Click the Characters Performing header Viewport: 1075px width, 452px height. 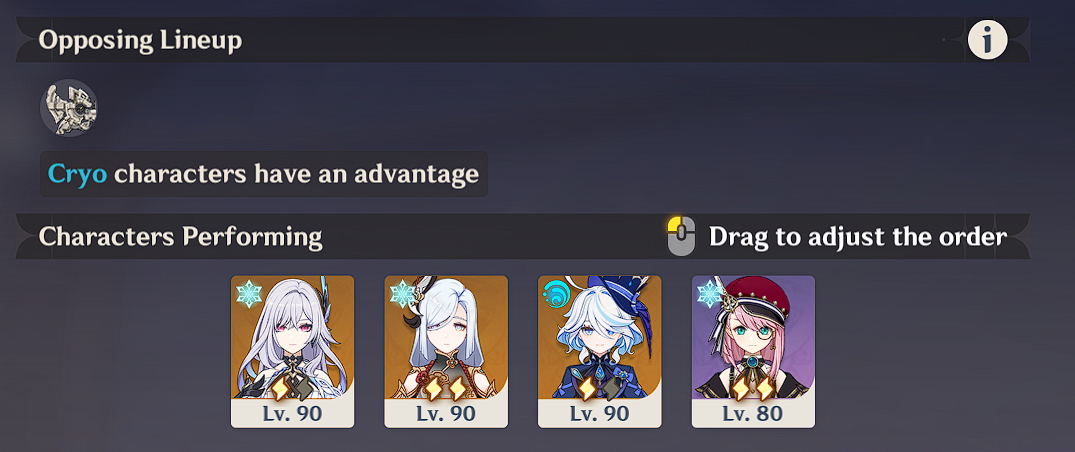coord(181,237)
